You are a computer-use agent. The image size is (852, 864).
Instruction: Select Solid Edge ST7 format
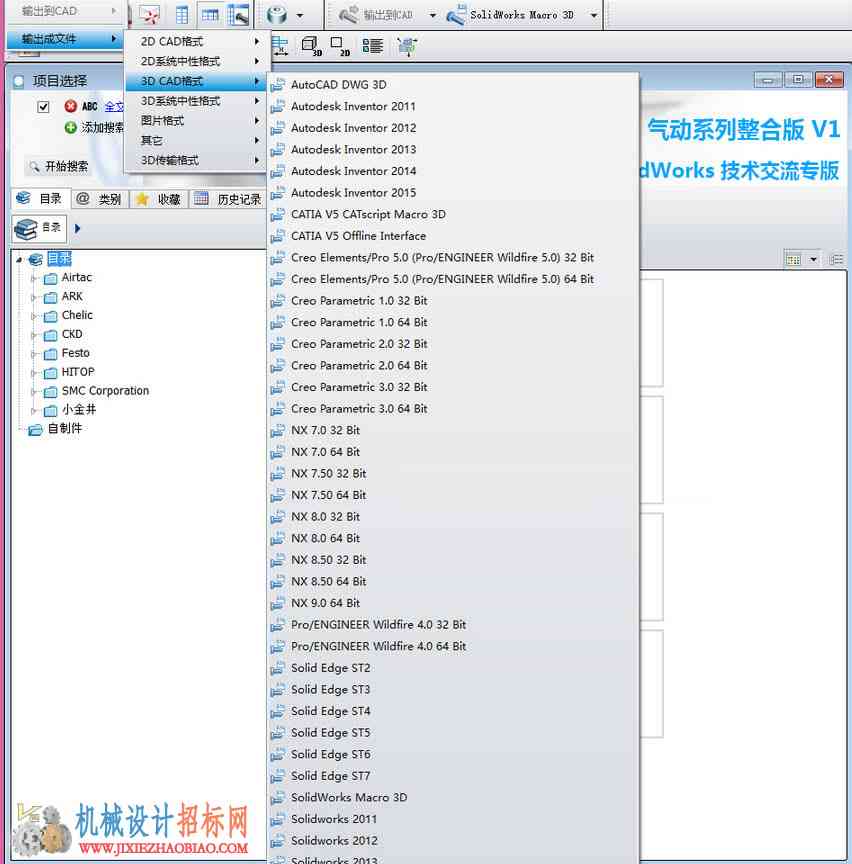pos(452,776)
